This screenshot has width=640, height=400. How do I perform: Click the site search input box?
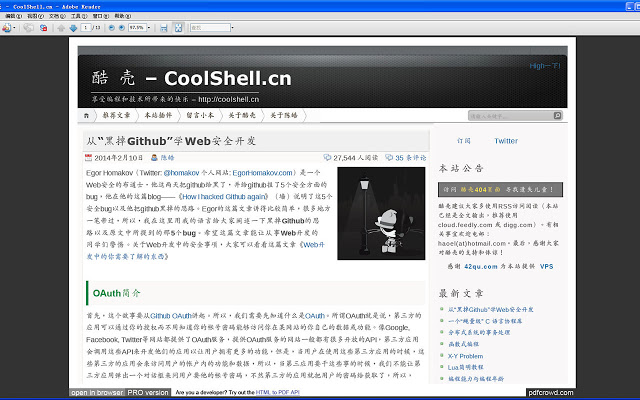click(510, 116)
